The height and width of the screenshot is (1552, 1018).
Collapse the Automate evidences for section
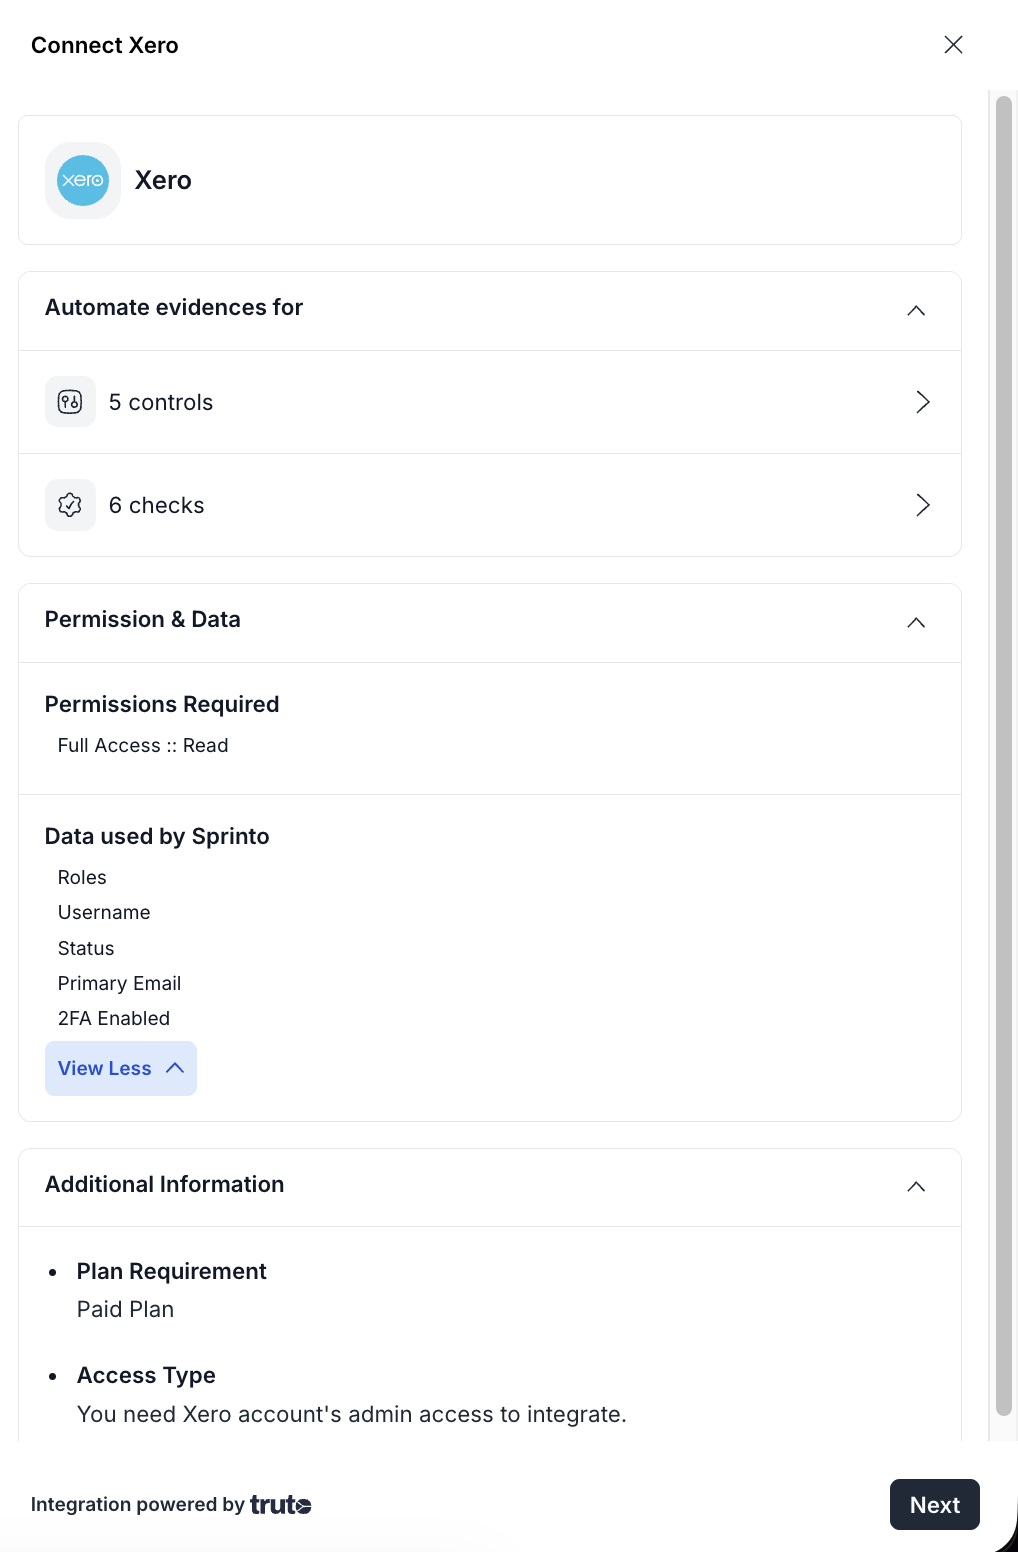point(915,311)
